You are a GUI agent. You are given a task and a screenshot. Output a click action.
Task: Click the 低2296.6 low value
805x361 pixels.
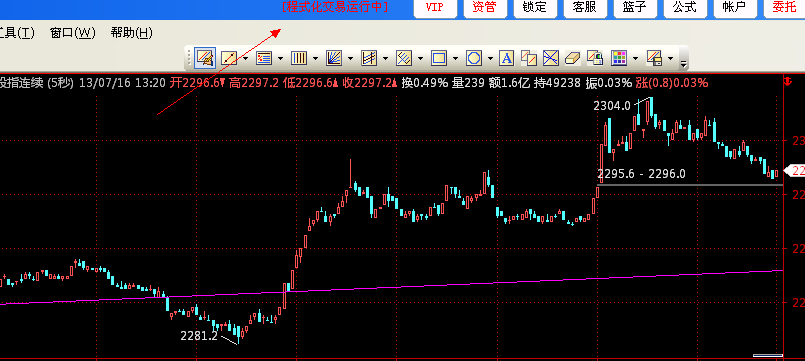[311, 83]
